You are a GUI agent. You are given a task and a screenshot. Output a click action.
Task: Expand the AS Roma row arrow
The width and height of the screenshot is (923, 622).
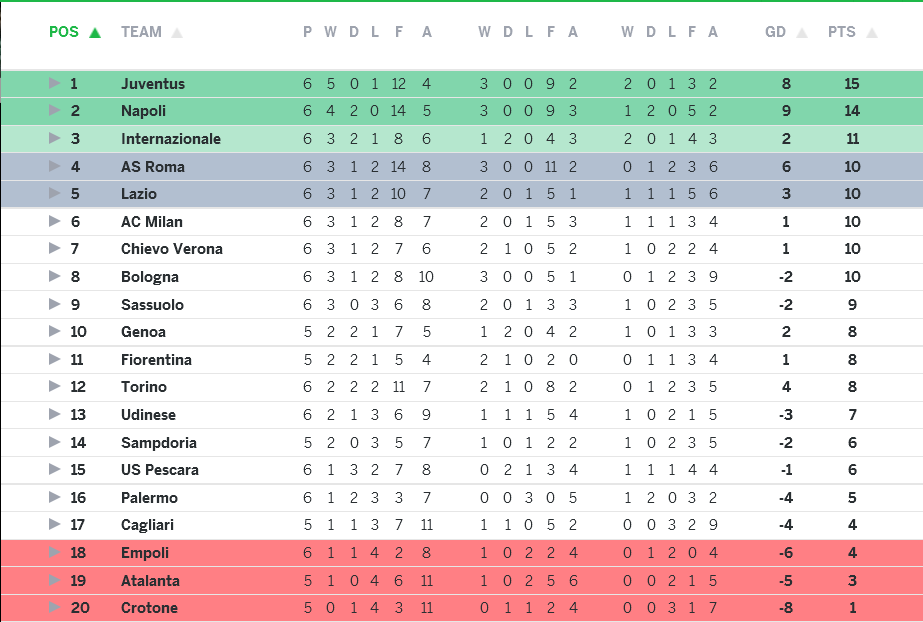(x=55, y=166)
